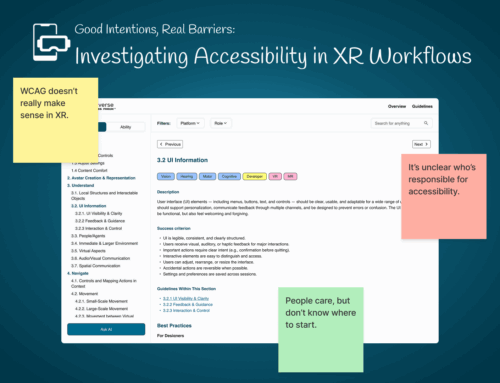Screen dimensions: 500x383
Task: Click the 3.2 UI Information page heading
Action: [x=182, y=160]
